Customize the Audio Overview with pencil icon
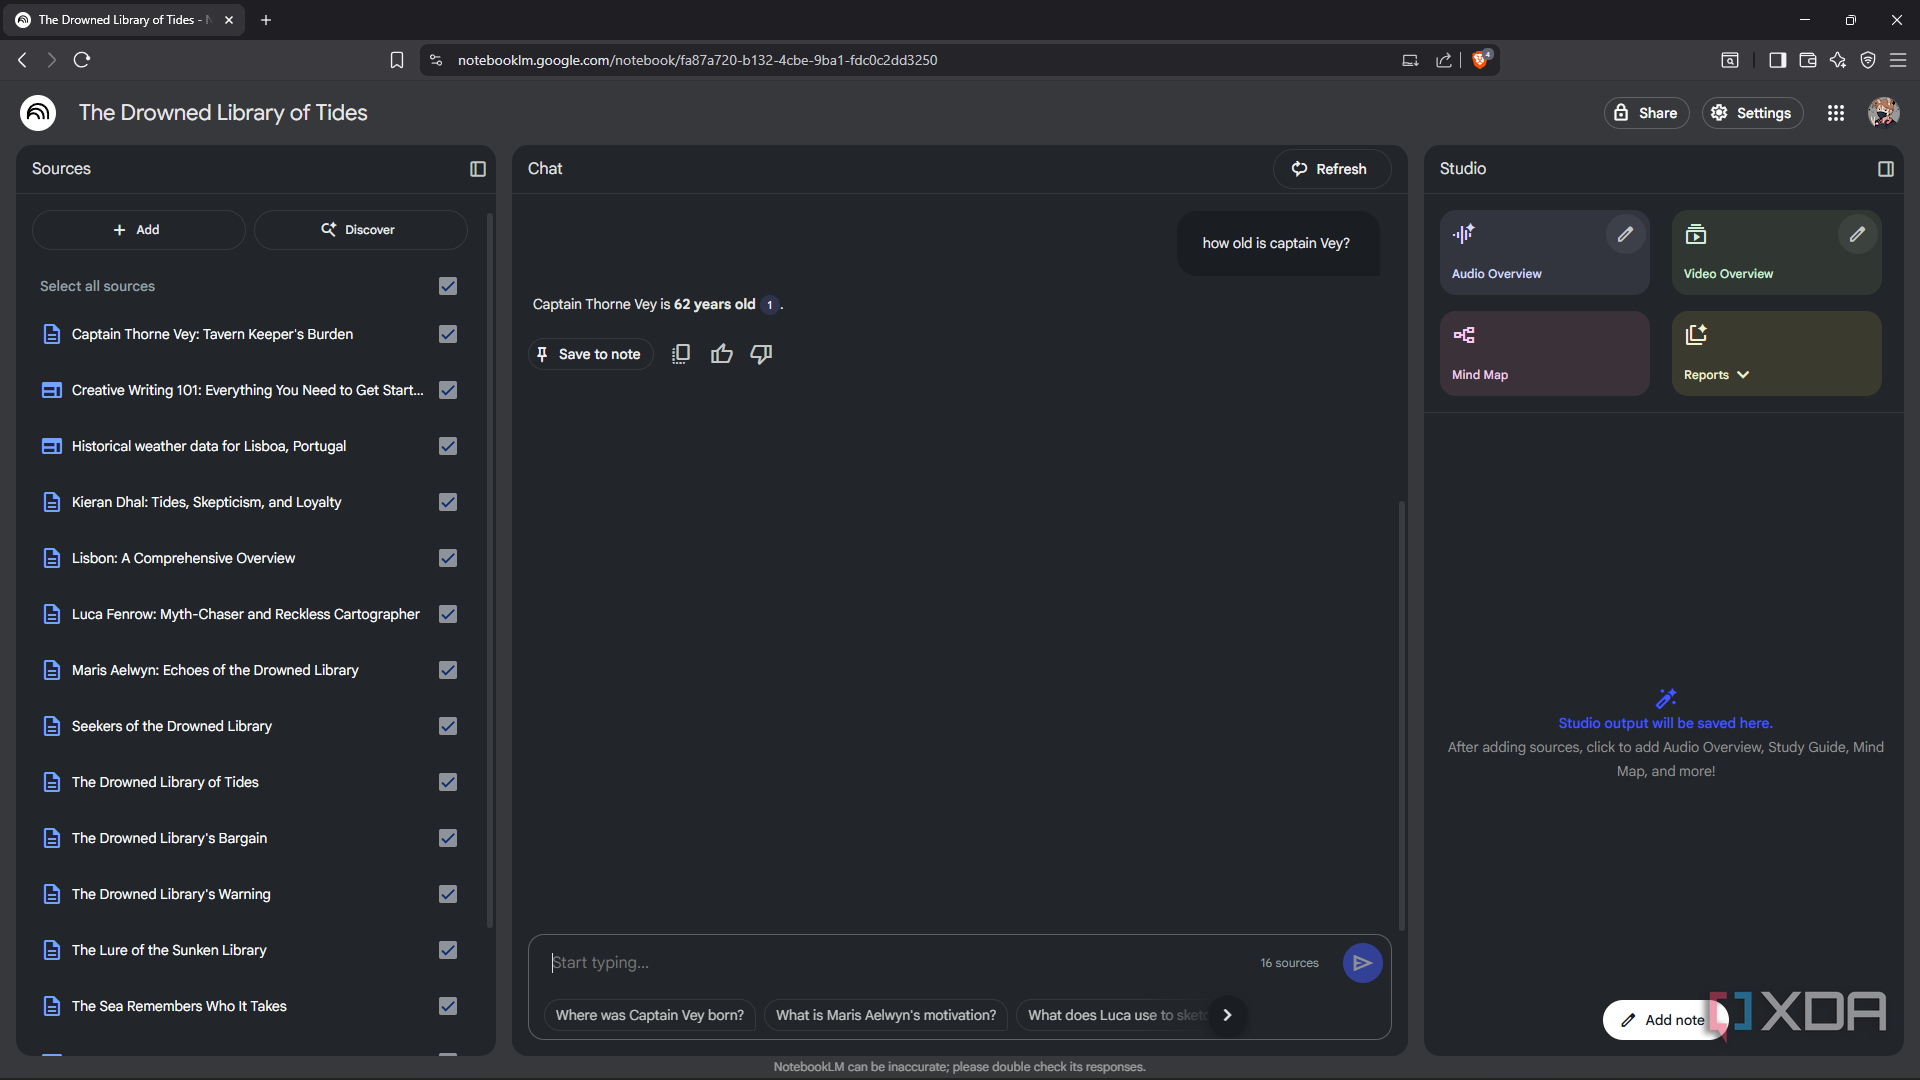 coord(1625,234)
